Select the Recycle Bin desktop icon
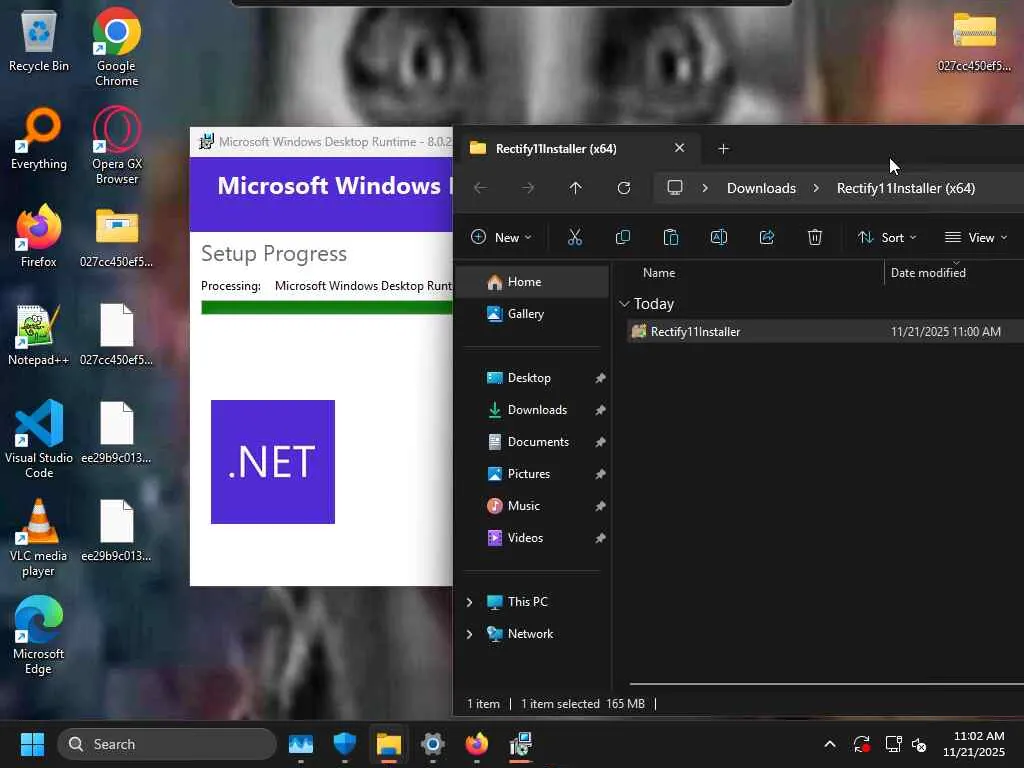 click(39, 42)
